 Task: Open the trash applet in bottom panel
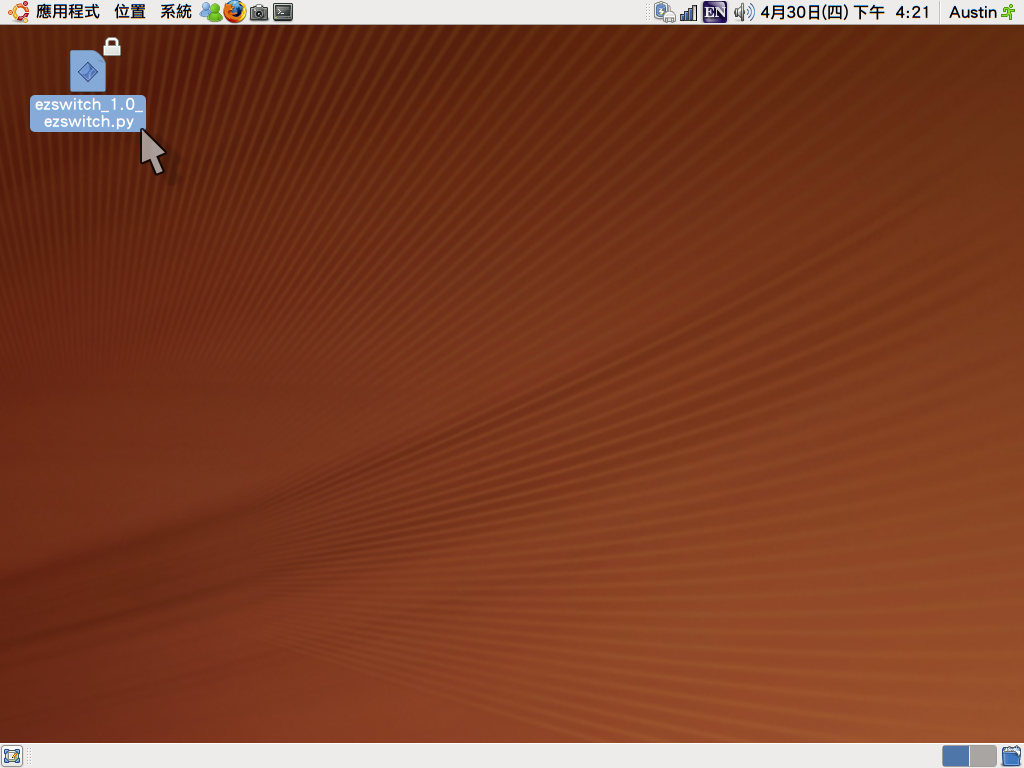pos(1011,756)
